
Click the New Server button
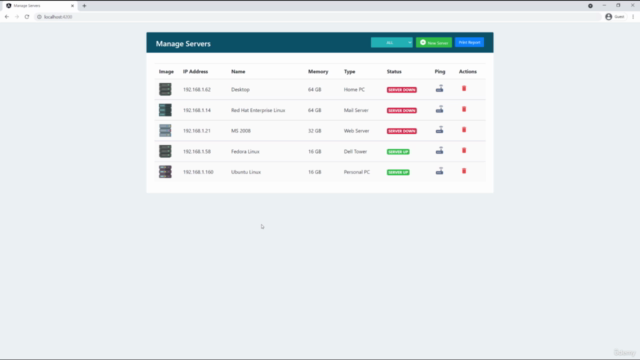(x=434, y=42)
